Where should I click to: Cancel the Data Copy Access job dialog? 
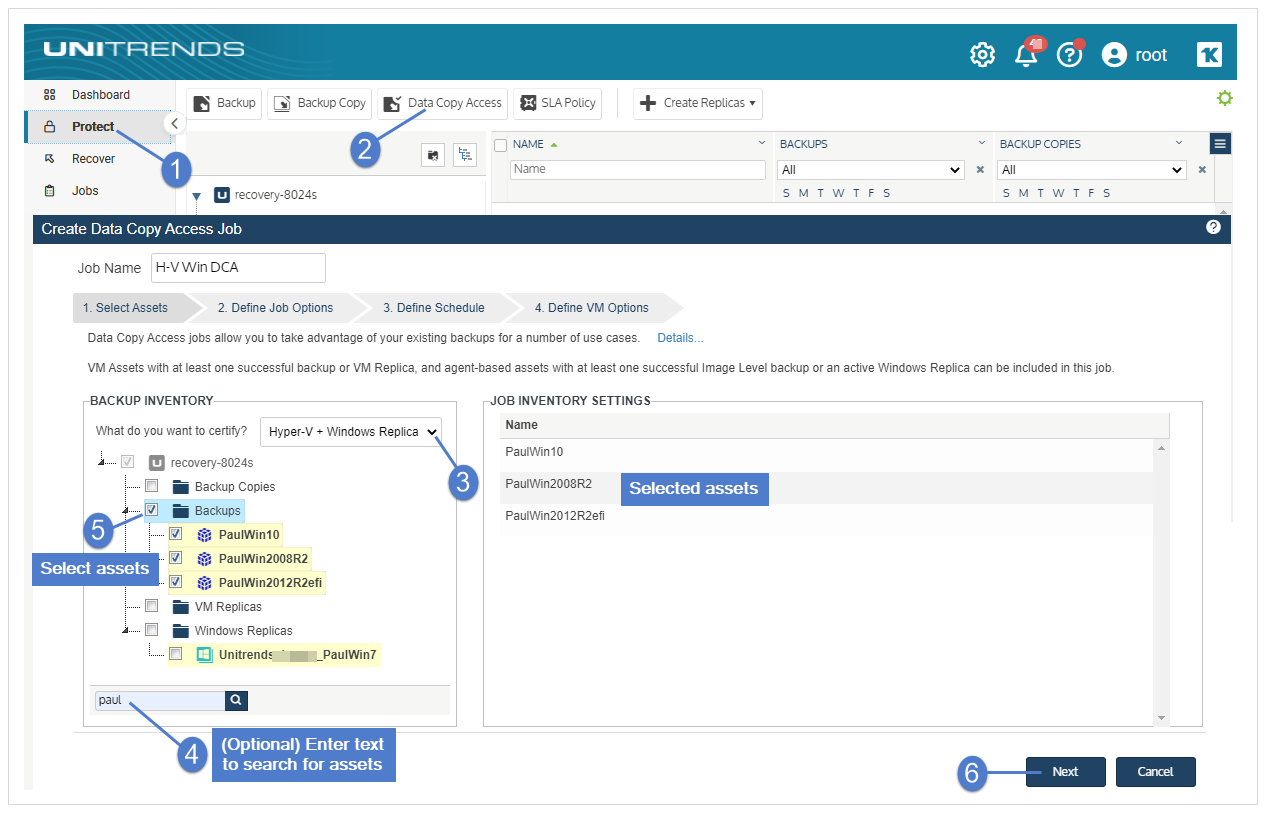[x=1155, y=772]
